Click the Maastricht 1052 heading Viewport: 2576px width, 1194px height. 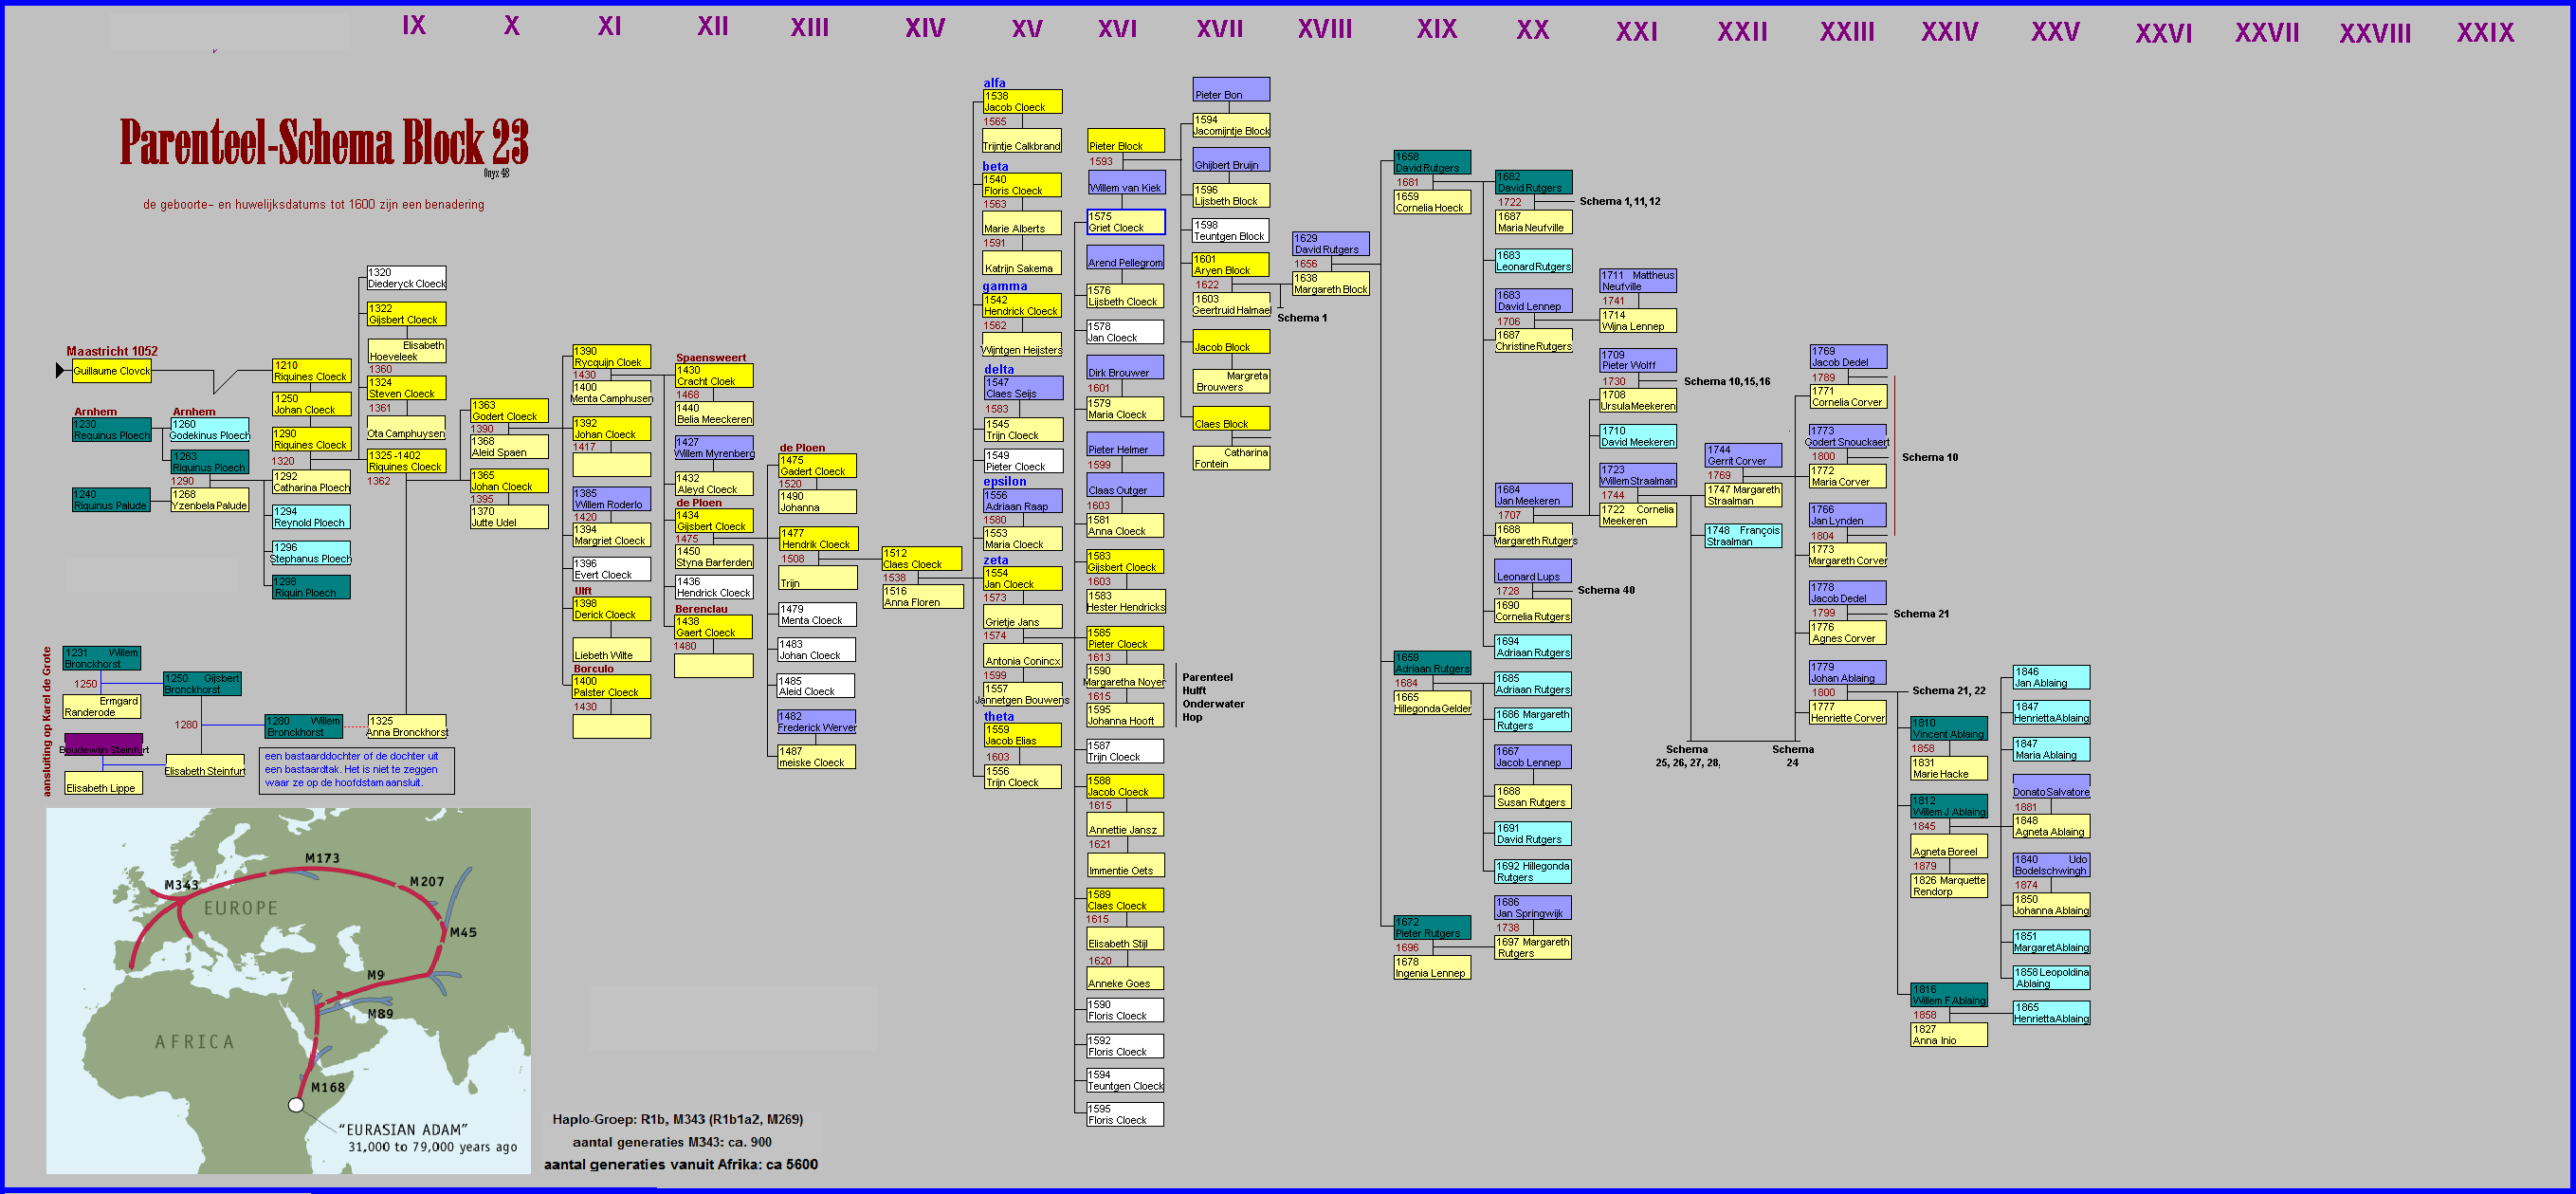(112, 351)
